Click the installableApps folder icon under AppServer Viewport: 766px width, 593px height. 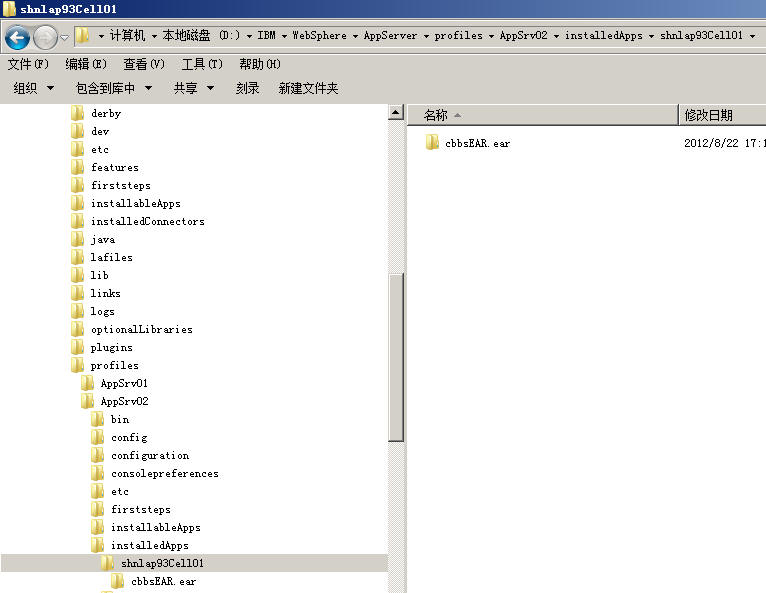[x=77, y=203]
